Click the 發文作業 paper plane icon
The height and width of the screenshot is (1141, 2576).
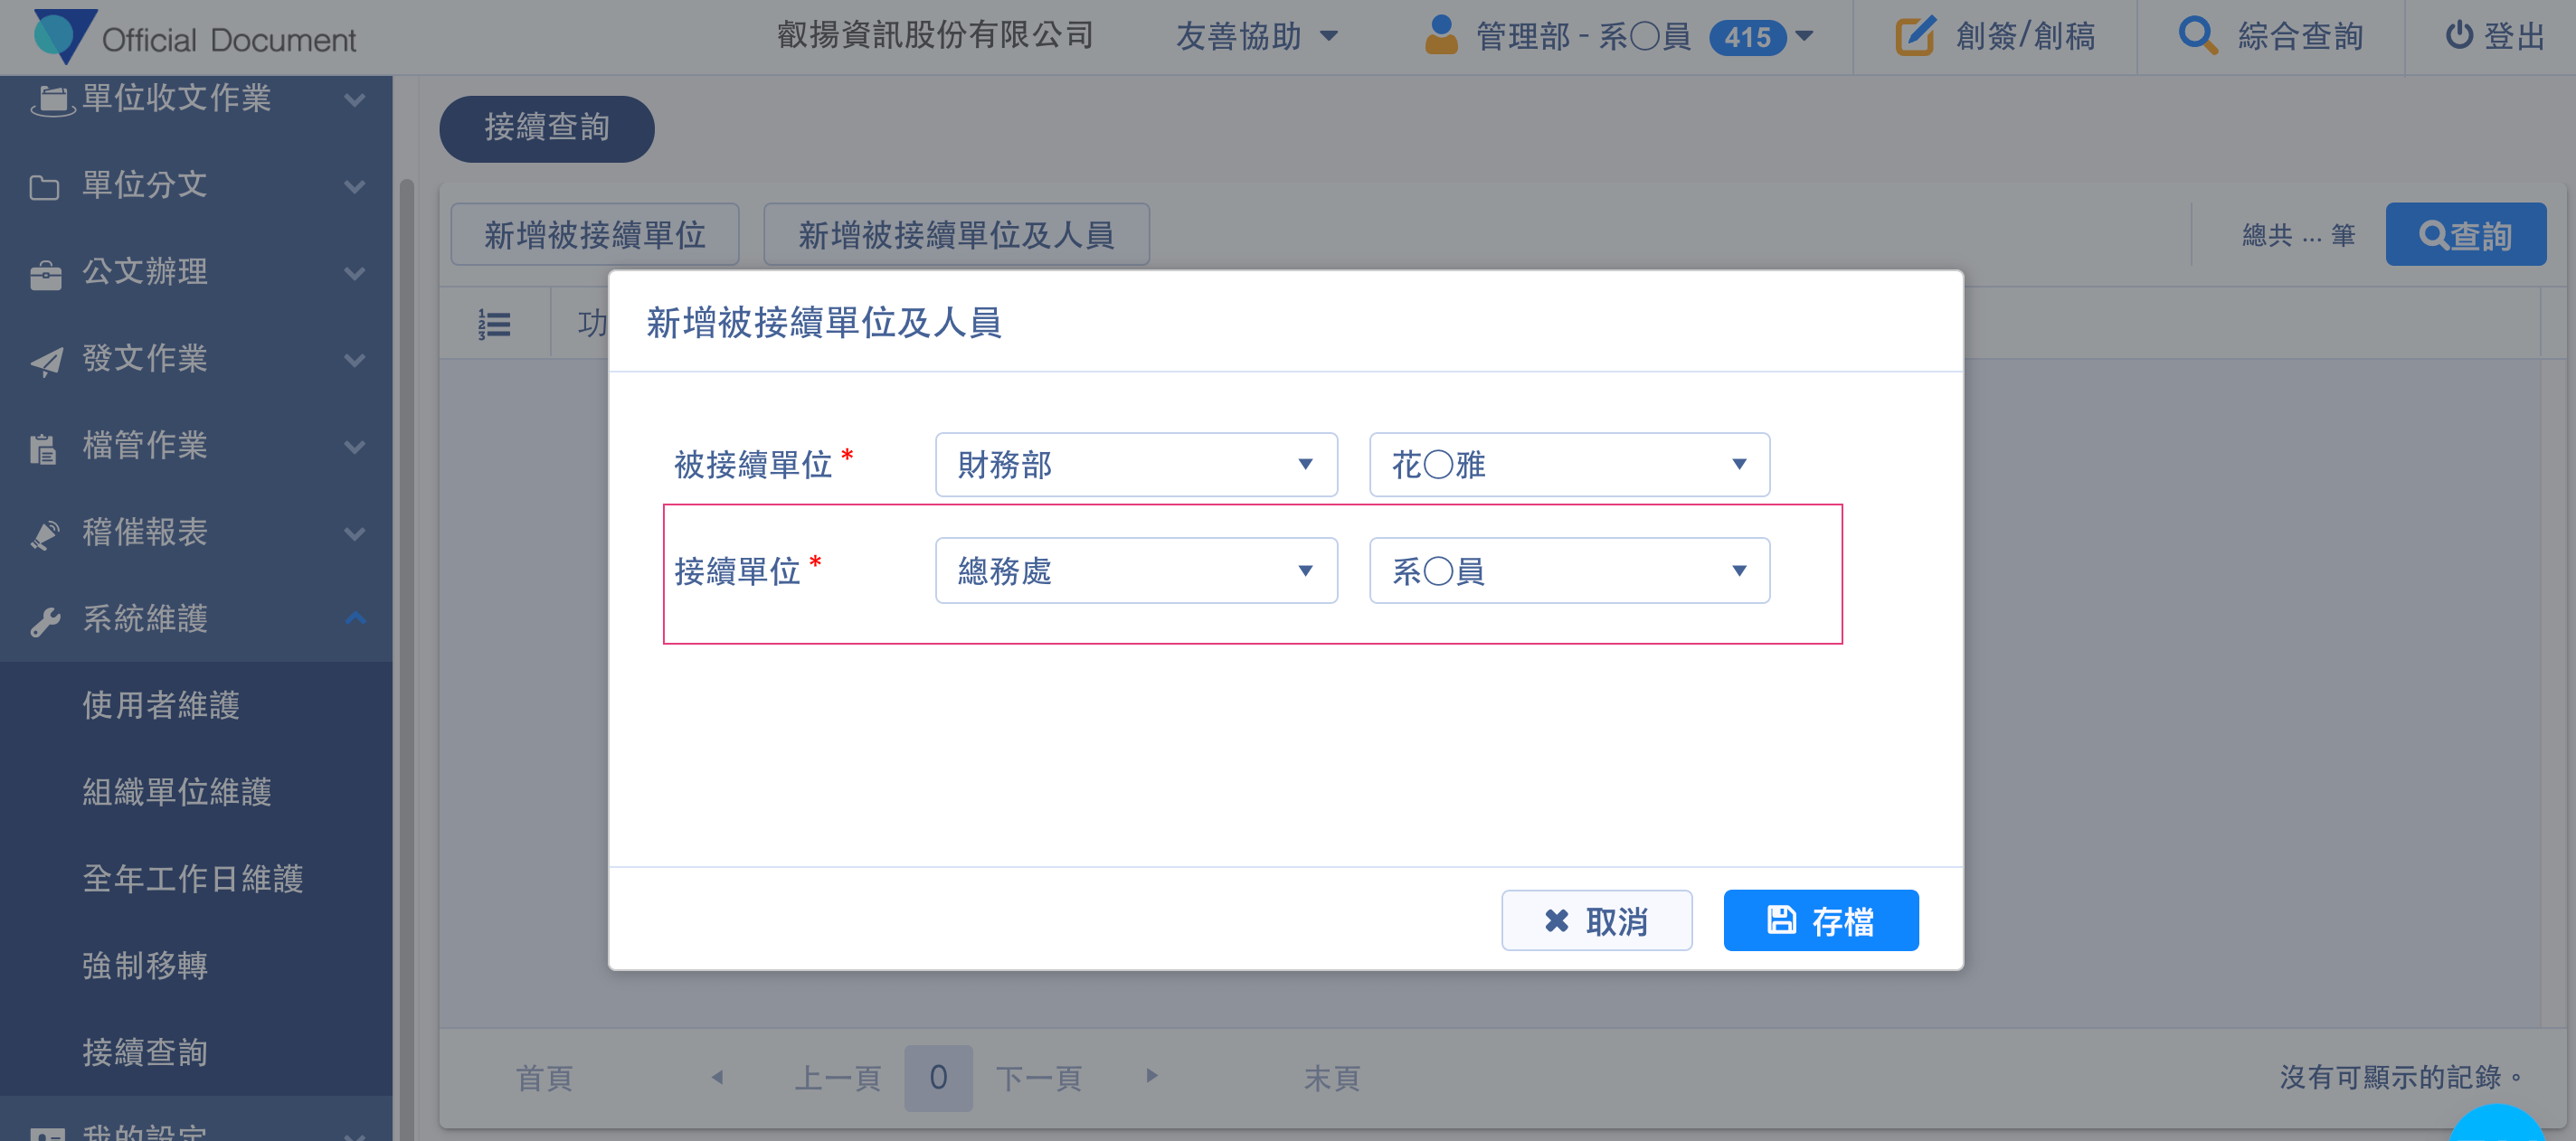point(45,360)
